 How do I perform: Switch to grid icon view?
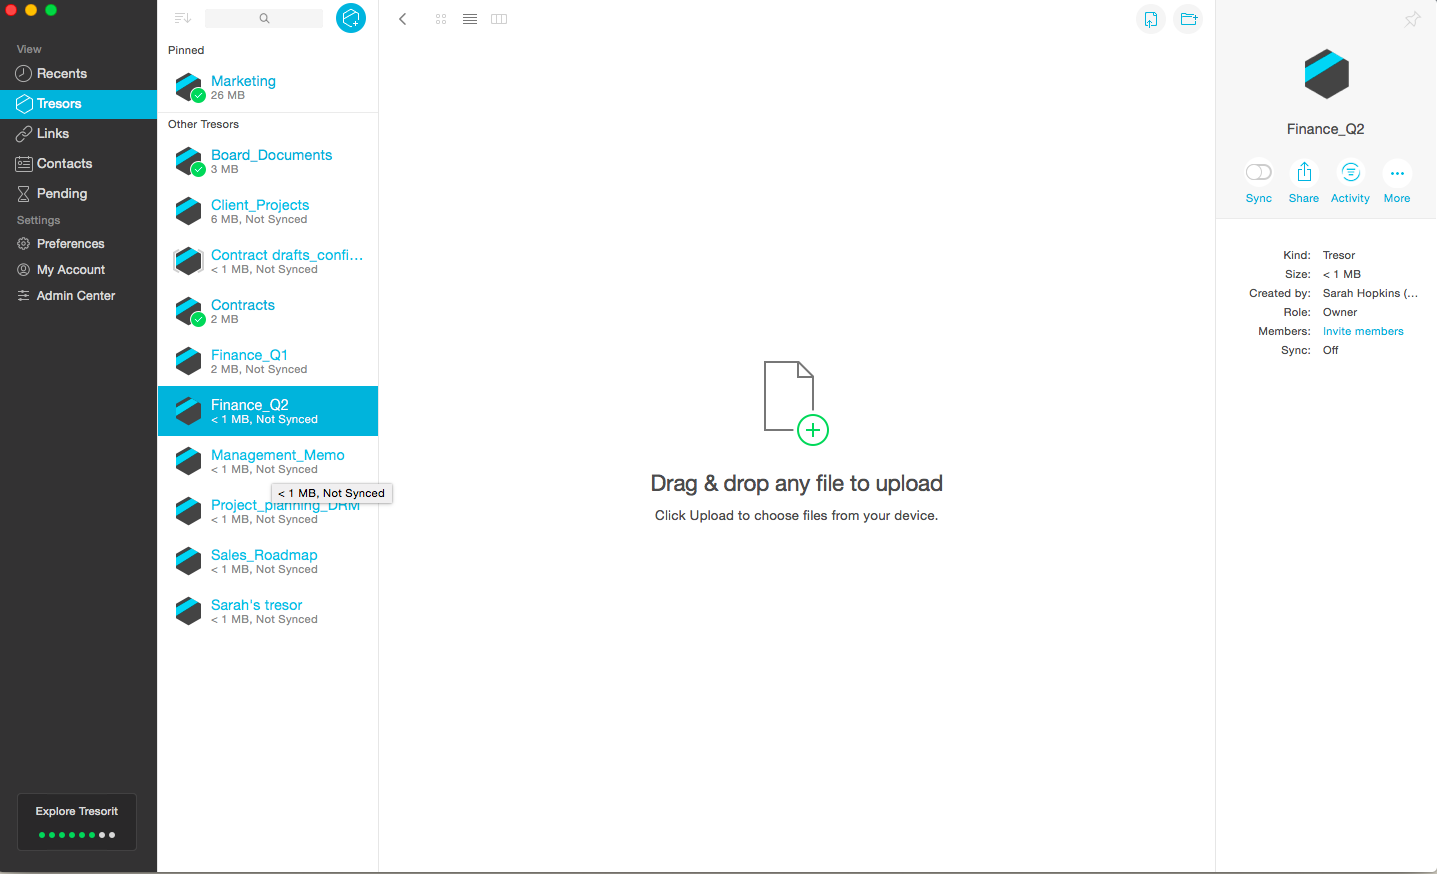[x=441, y=19]
